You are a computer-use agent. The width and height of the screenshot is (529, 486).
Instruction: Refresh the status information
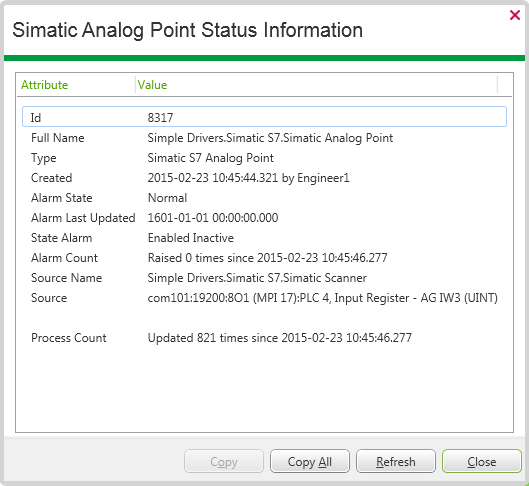point(396,461)
